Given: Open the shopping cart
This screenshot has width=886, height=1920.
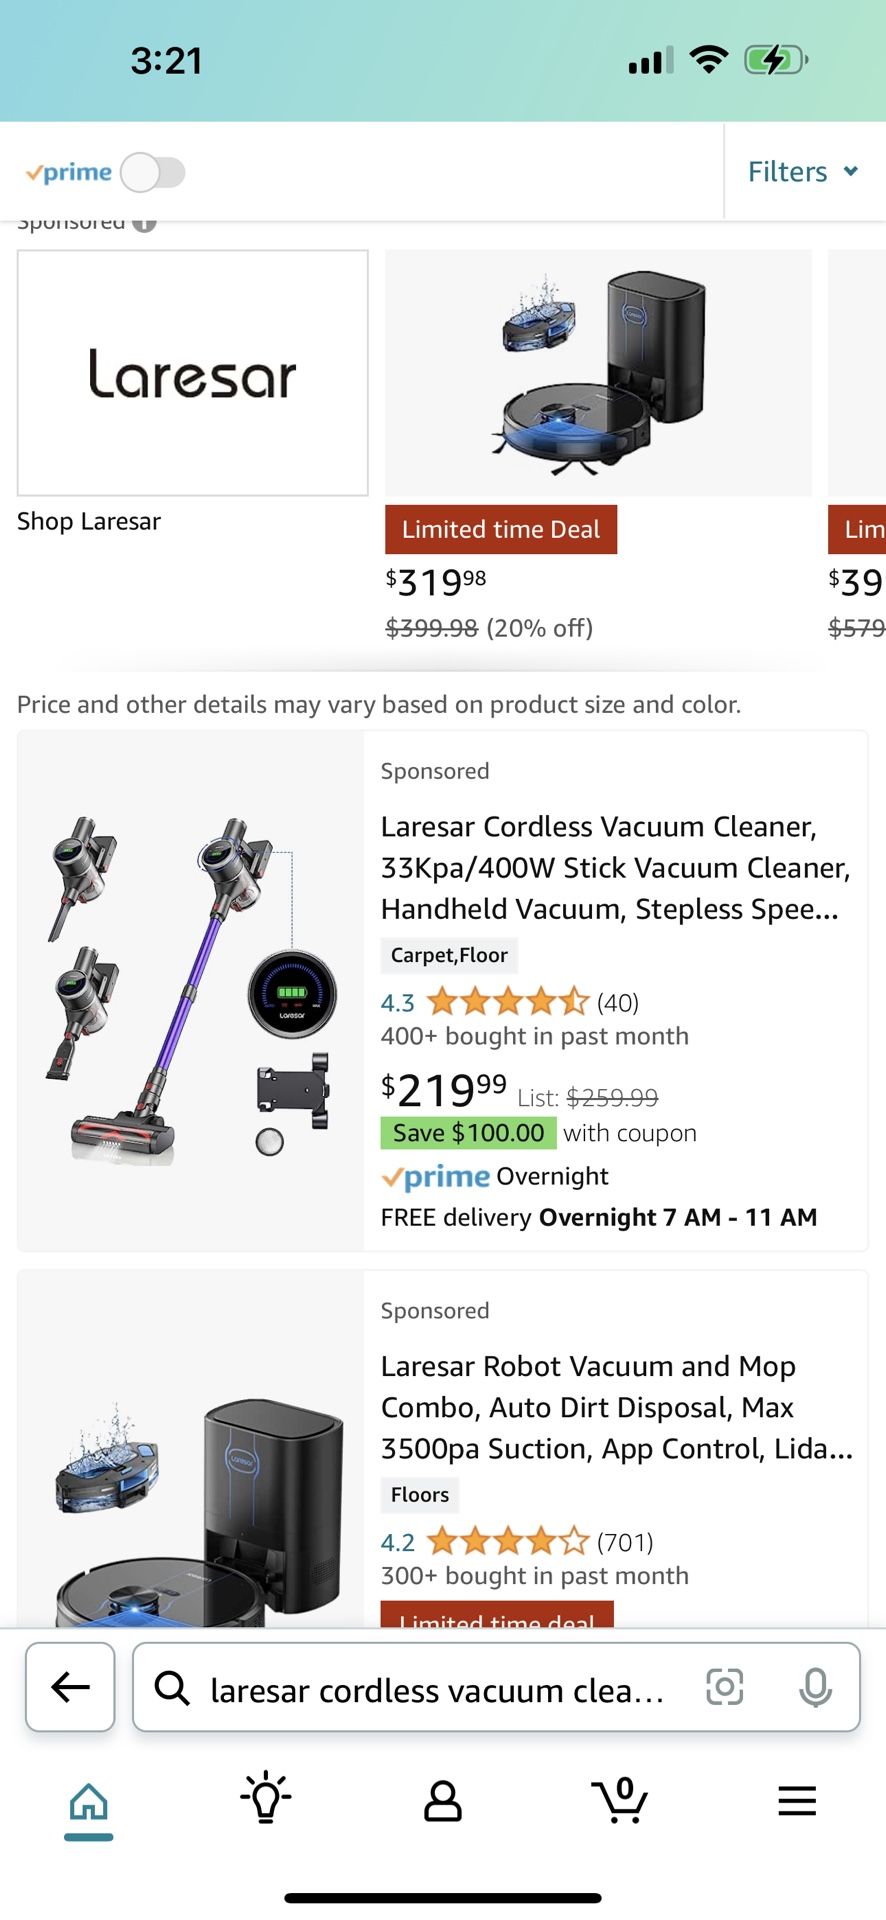Looking at the screenshot, I should [x=620, y=1800].
